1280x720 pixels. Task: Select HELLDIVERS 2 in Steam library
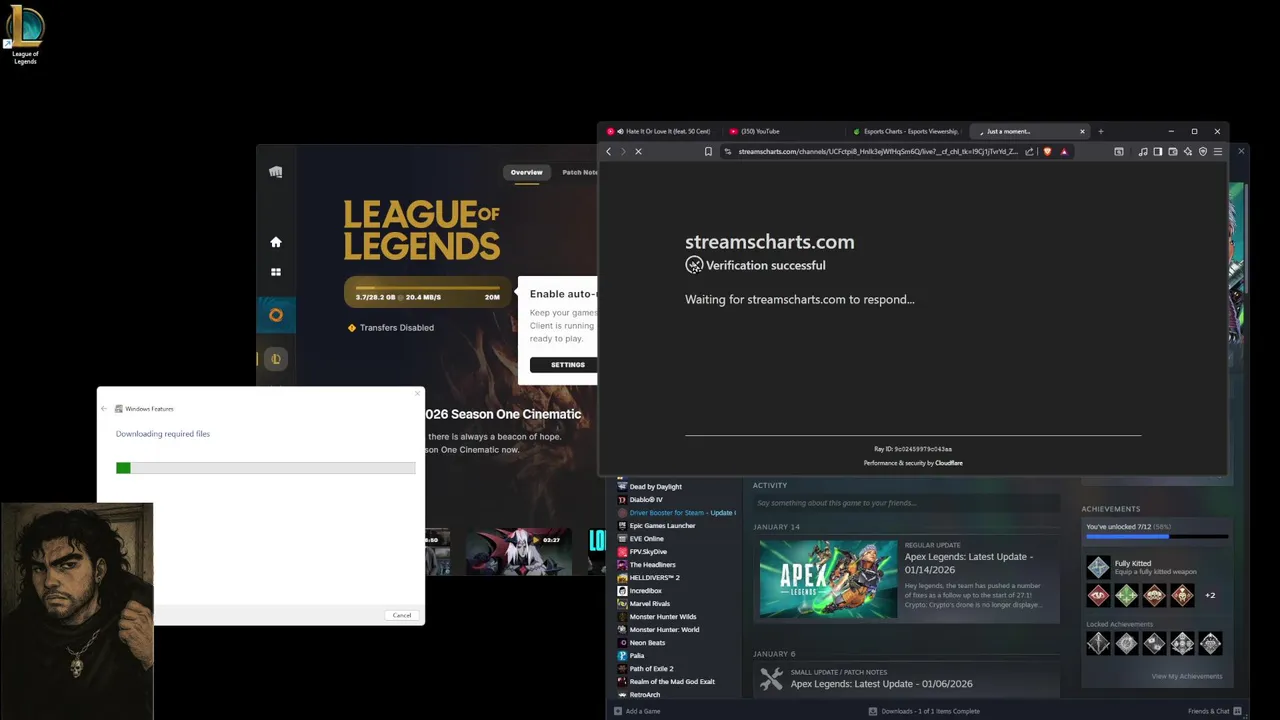coord(654,578)
